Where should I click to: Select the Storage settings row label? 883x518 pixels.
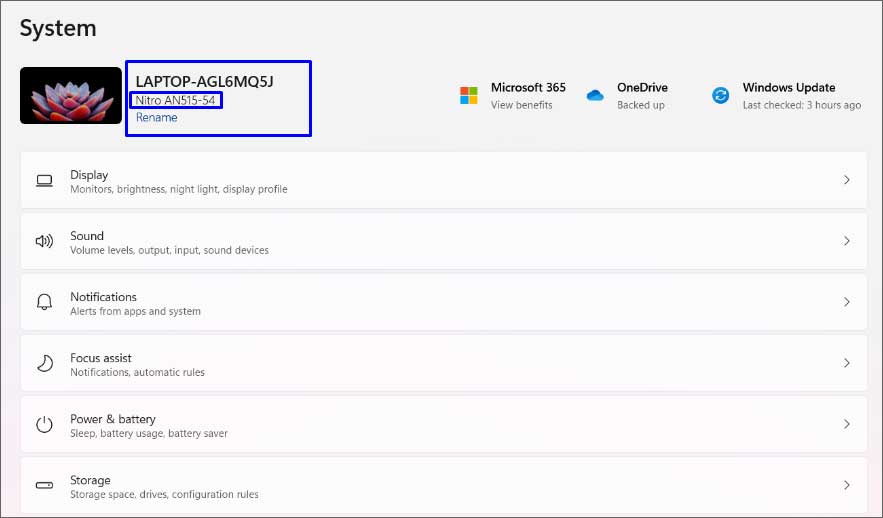coord(90,480)
